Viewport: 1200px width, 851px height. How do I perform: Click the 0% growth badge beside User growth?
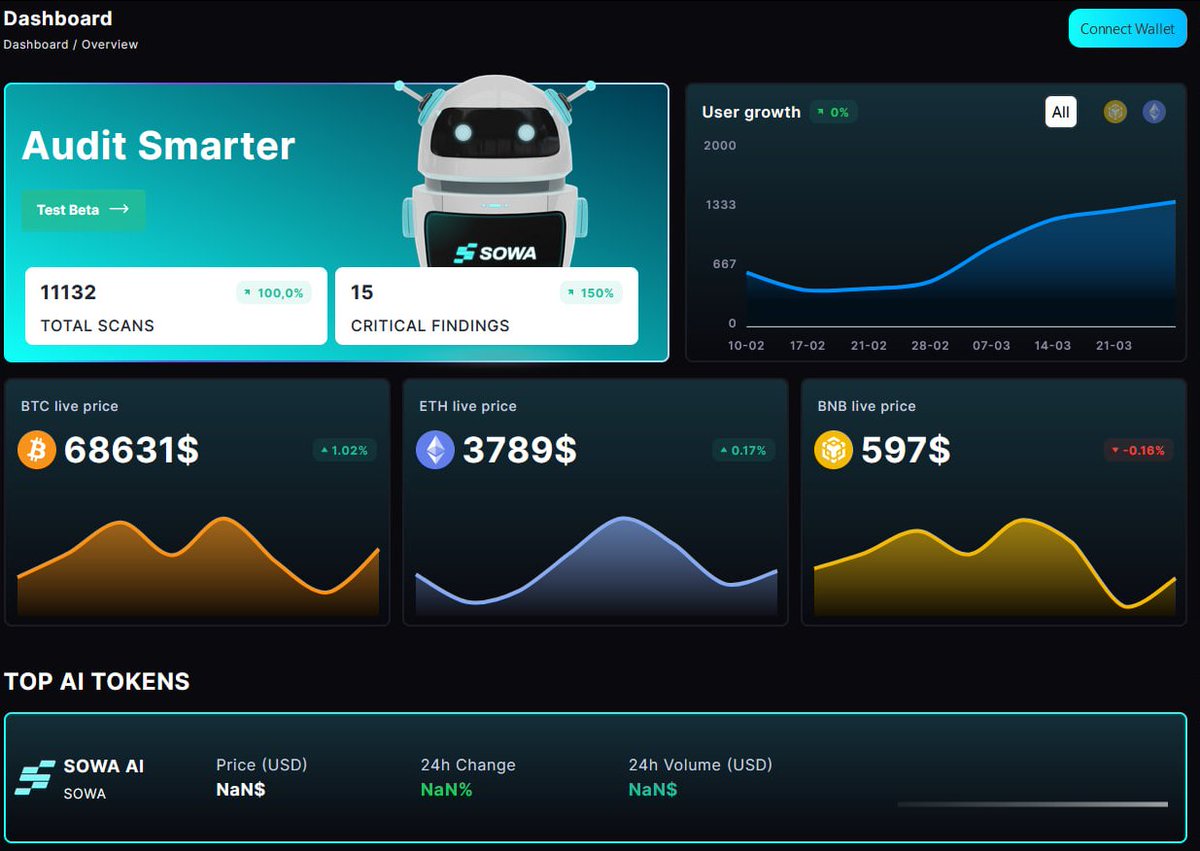(x=835, y=112)
